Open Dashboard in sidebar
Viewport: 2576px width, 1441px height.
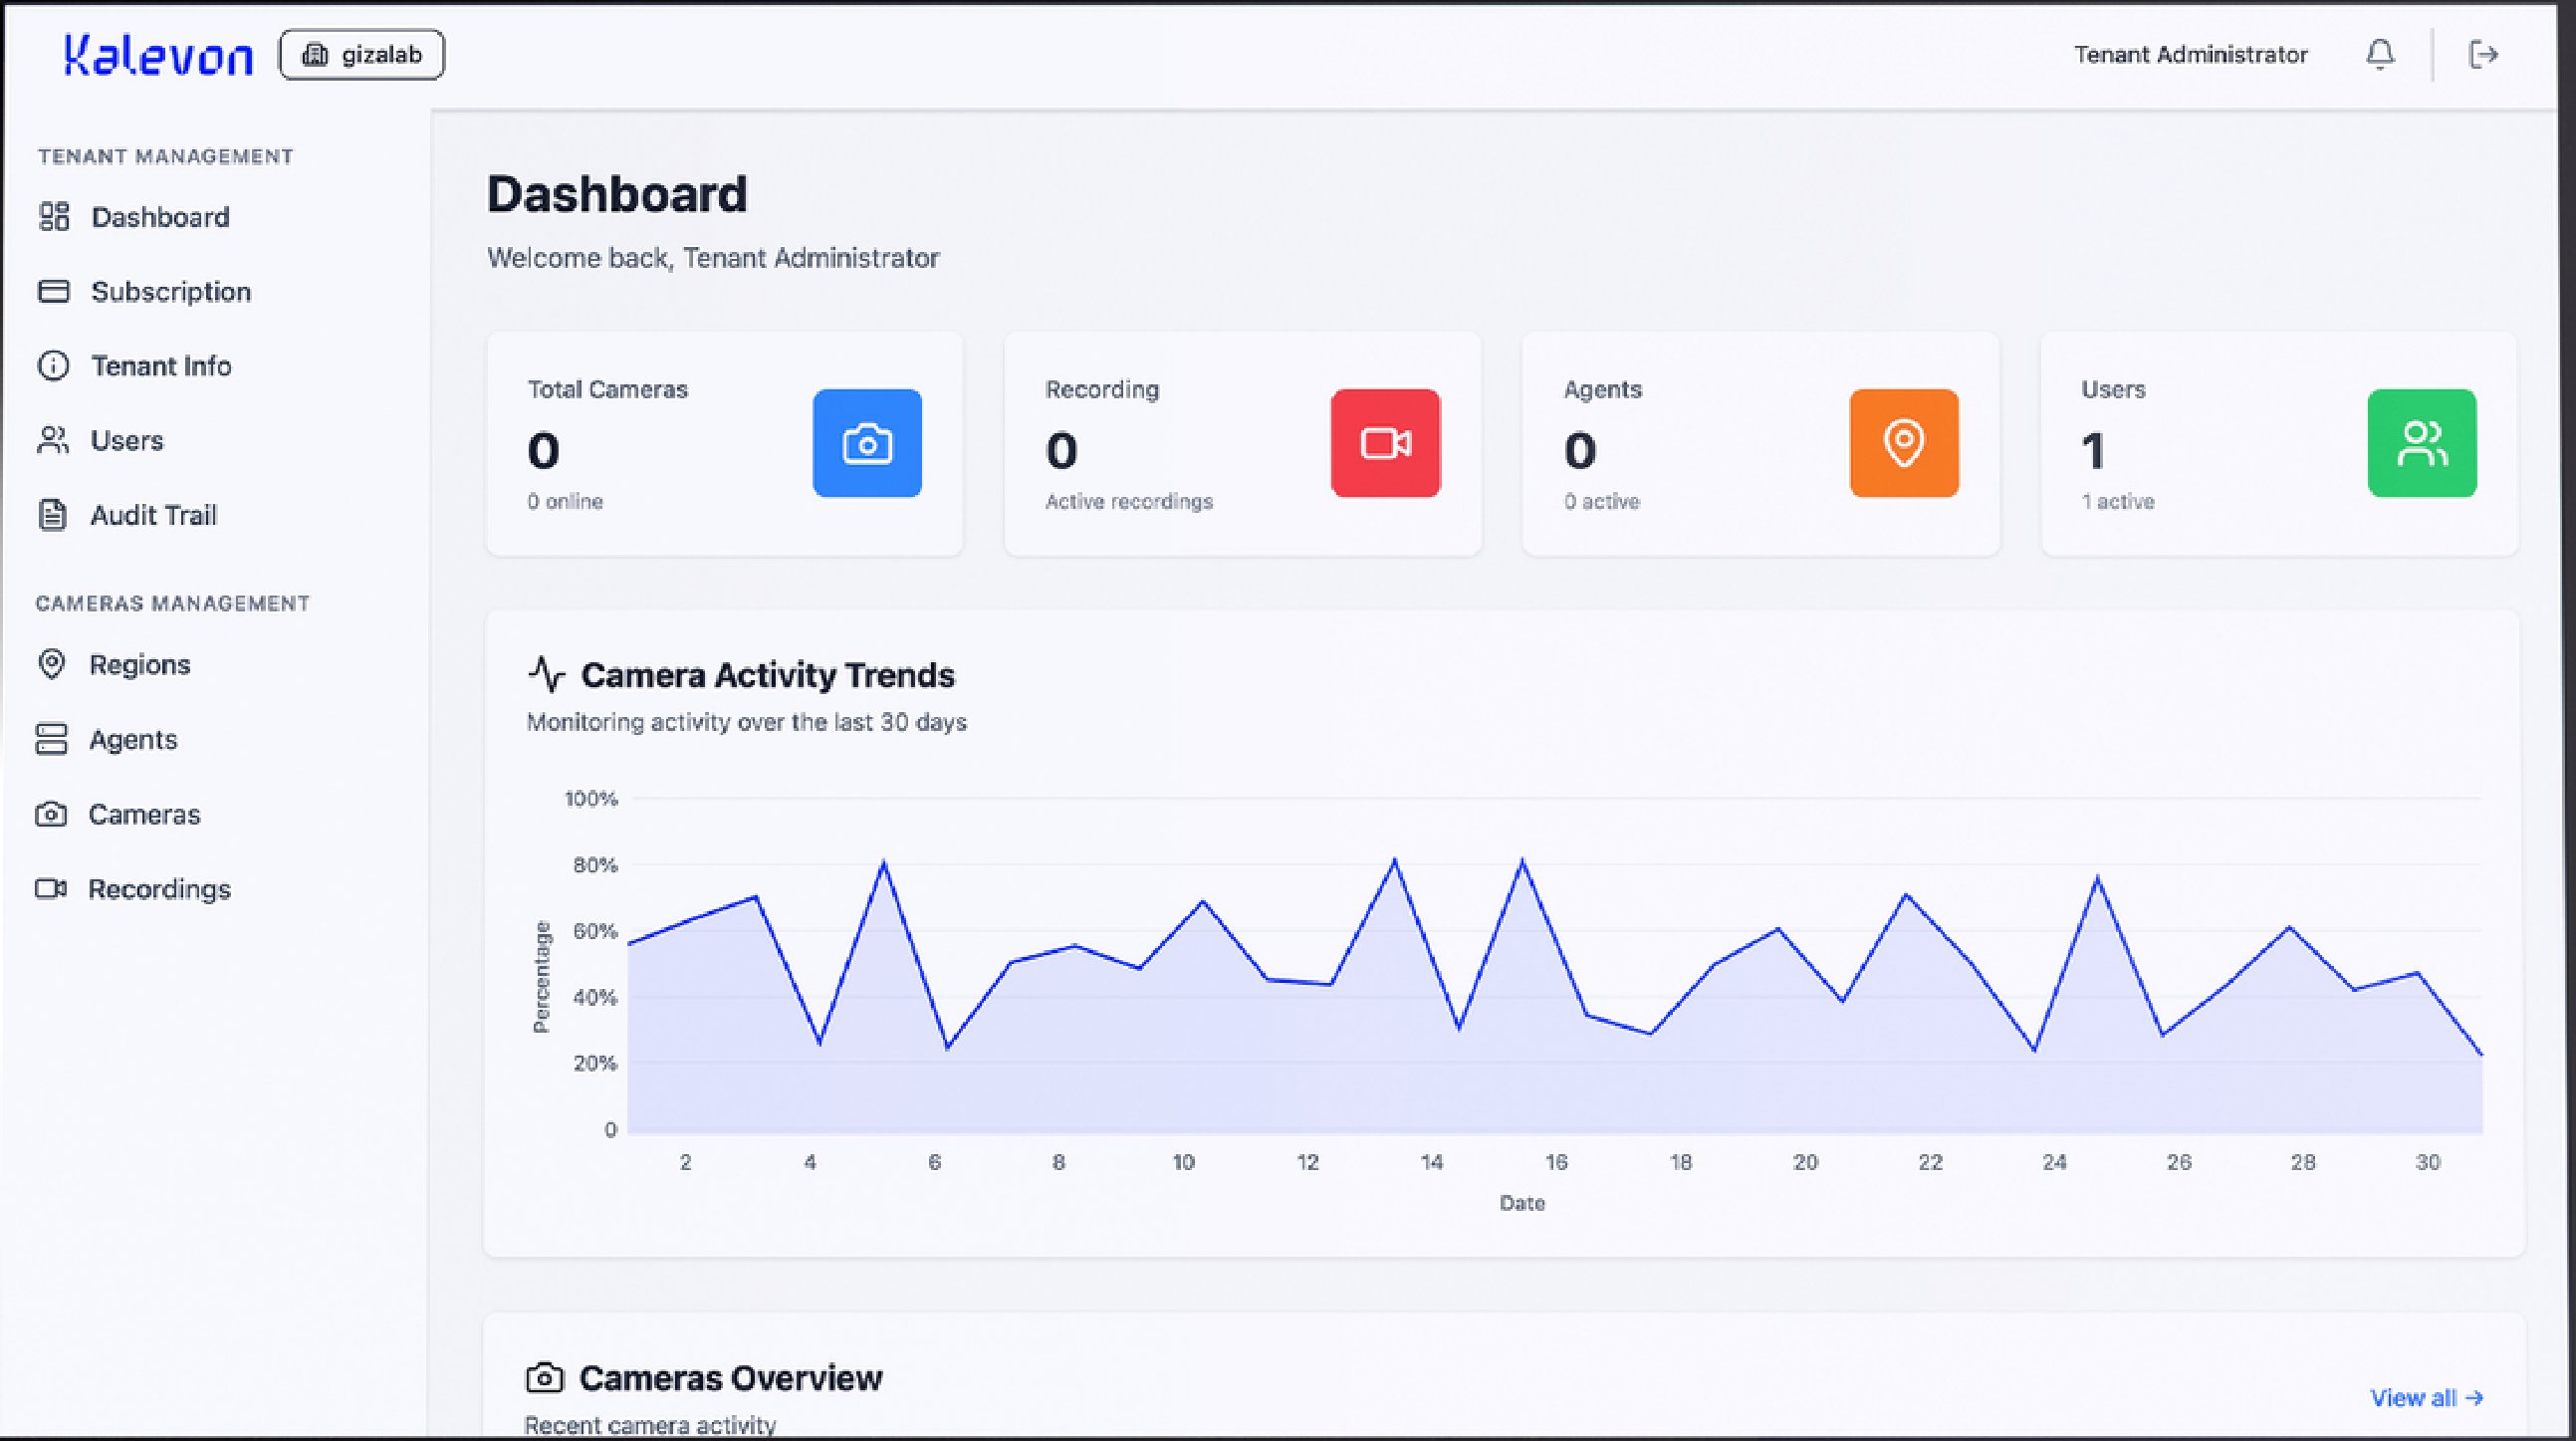tap(160, 217)
